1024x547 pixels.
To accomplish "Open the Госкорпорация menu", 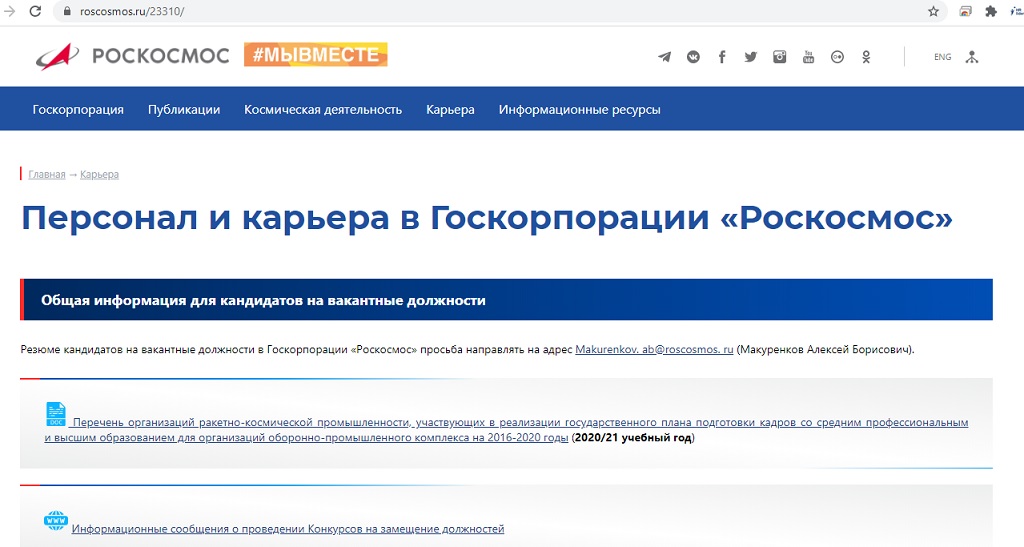I will pos(78,110).
